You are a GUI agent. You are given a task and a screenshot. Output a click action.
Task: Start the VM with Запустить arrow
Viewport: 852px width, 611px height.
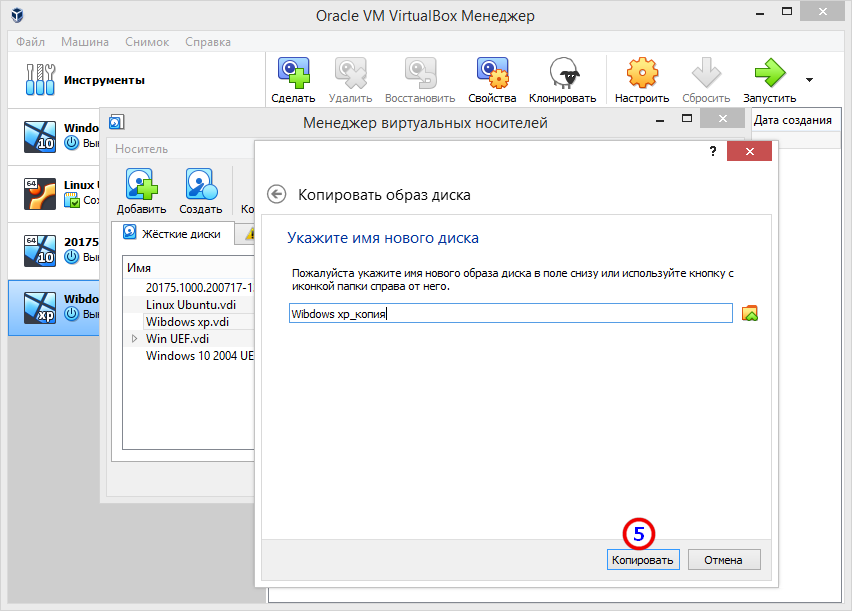click(x=770, y=73)
